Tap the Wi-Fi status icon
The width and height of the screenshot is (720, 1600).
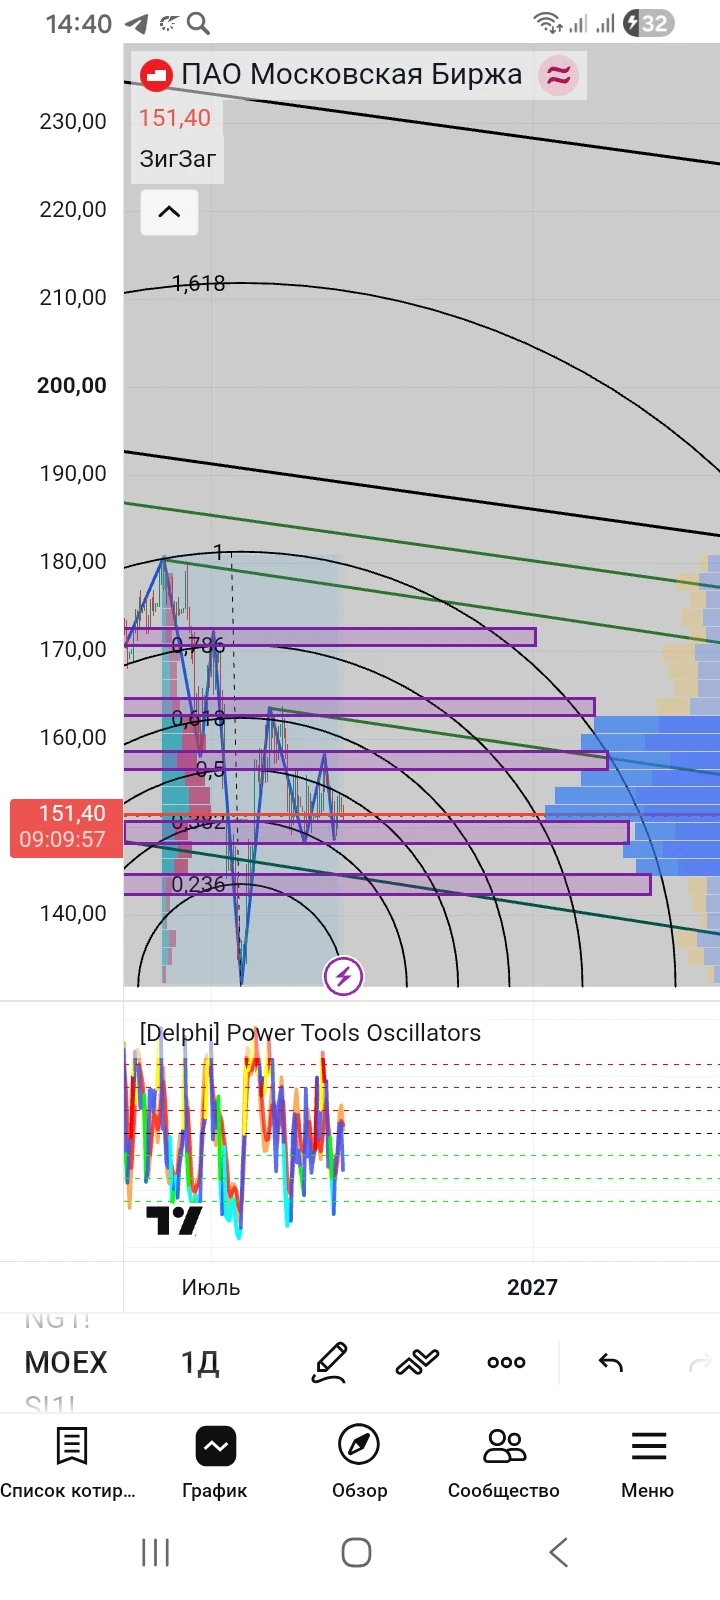[547, 23]
